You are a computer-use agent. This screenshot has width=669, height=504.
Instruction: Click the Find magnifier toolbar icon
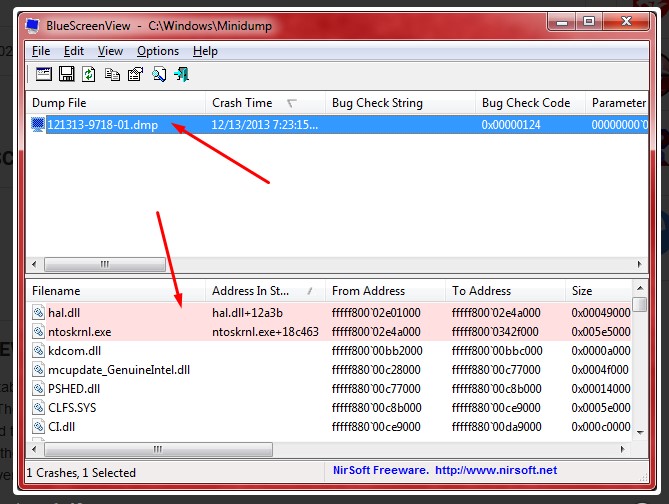159,74
